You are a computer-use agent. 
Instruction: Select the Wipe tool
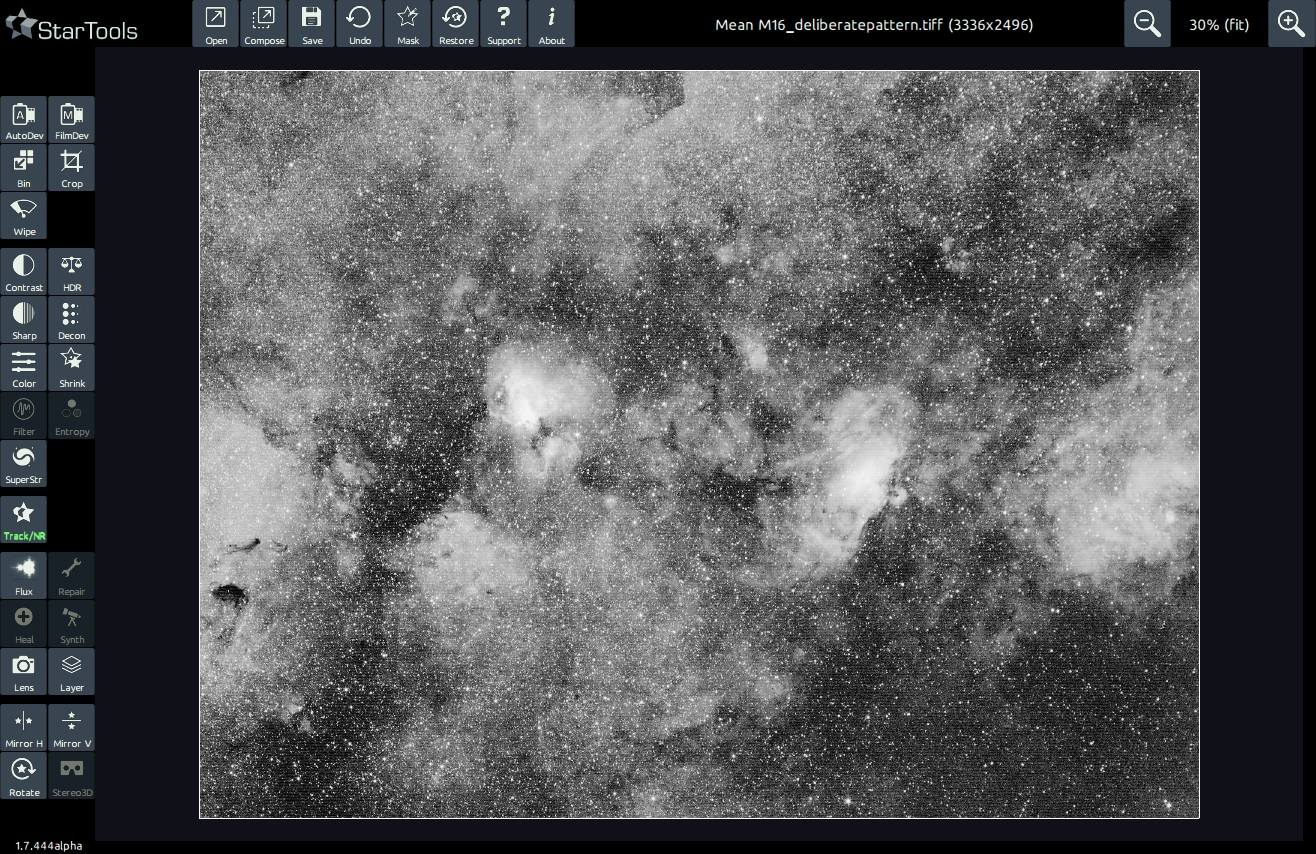point(24,216)
